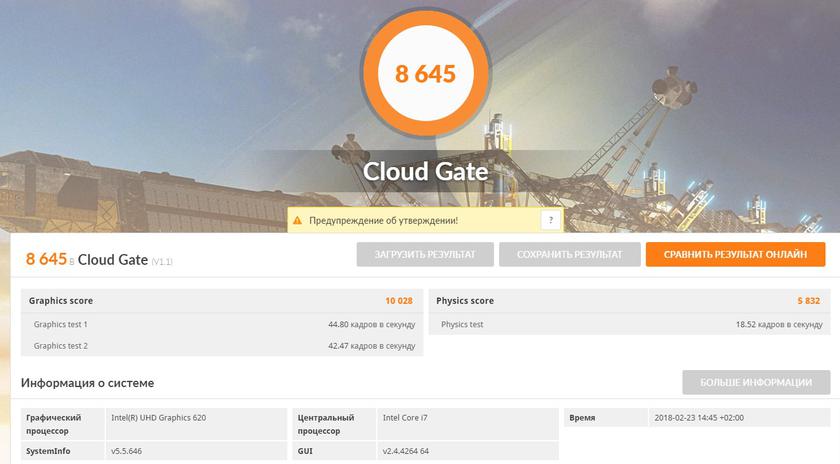Select the Physics test result row

[x=630, y=324]
